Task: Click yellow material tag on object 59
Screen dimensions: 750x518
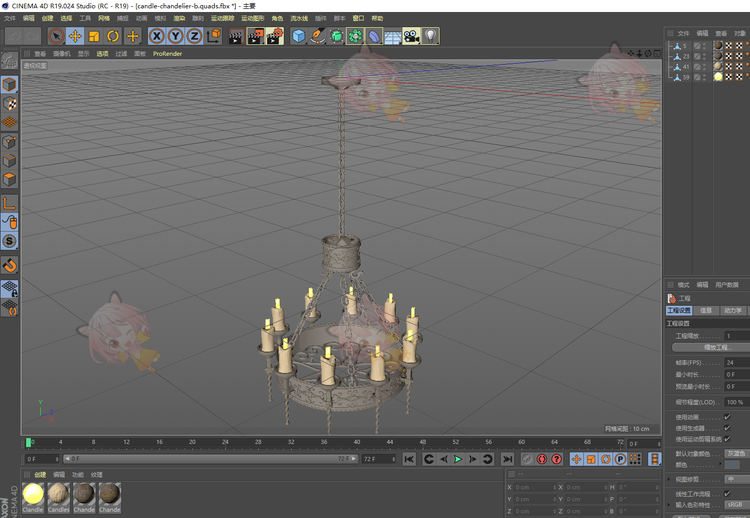Action: (x=718, y=77)
